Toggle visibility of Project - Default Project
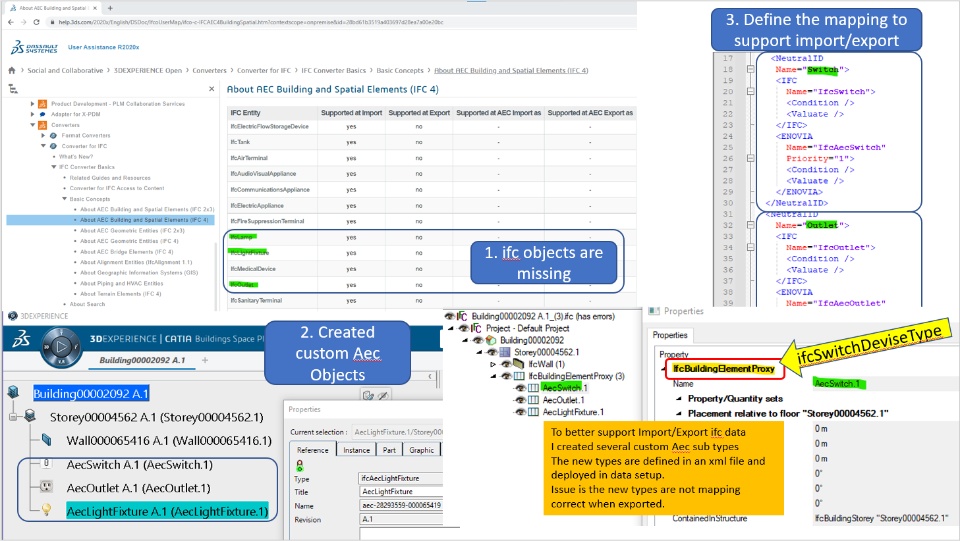960x541 pixels. coord(463,328)
